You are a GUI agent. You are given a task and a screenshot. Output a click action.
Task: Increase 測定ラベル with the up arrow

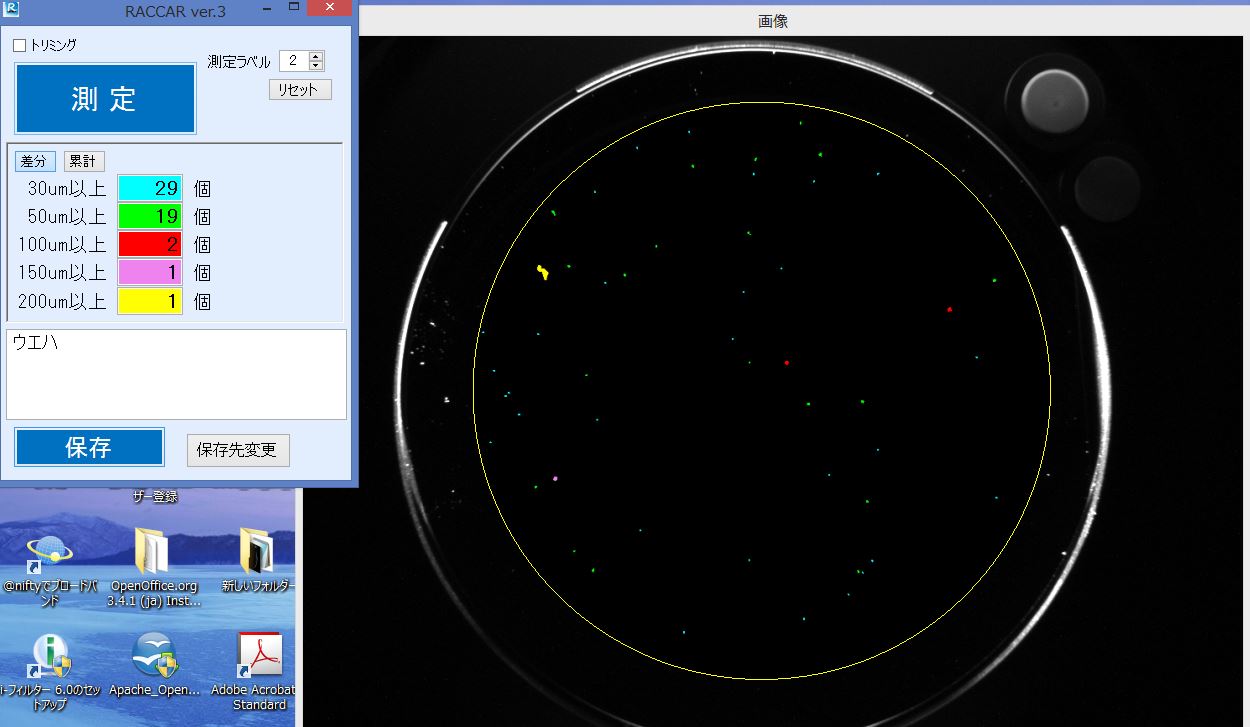[316, 56]
